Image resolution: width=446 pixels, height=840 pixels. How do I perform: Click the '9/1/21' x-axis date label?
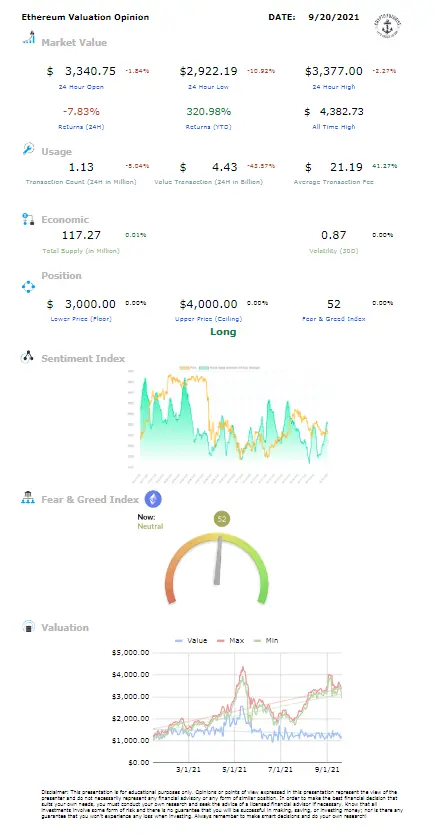[329, 770]
